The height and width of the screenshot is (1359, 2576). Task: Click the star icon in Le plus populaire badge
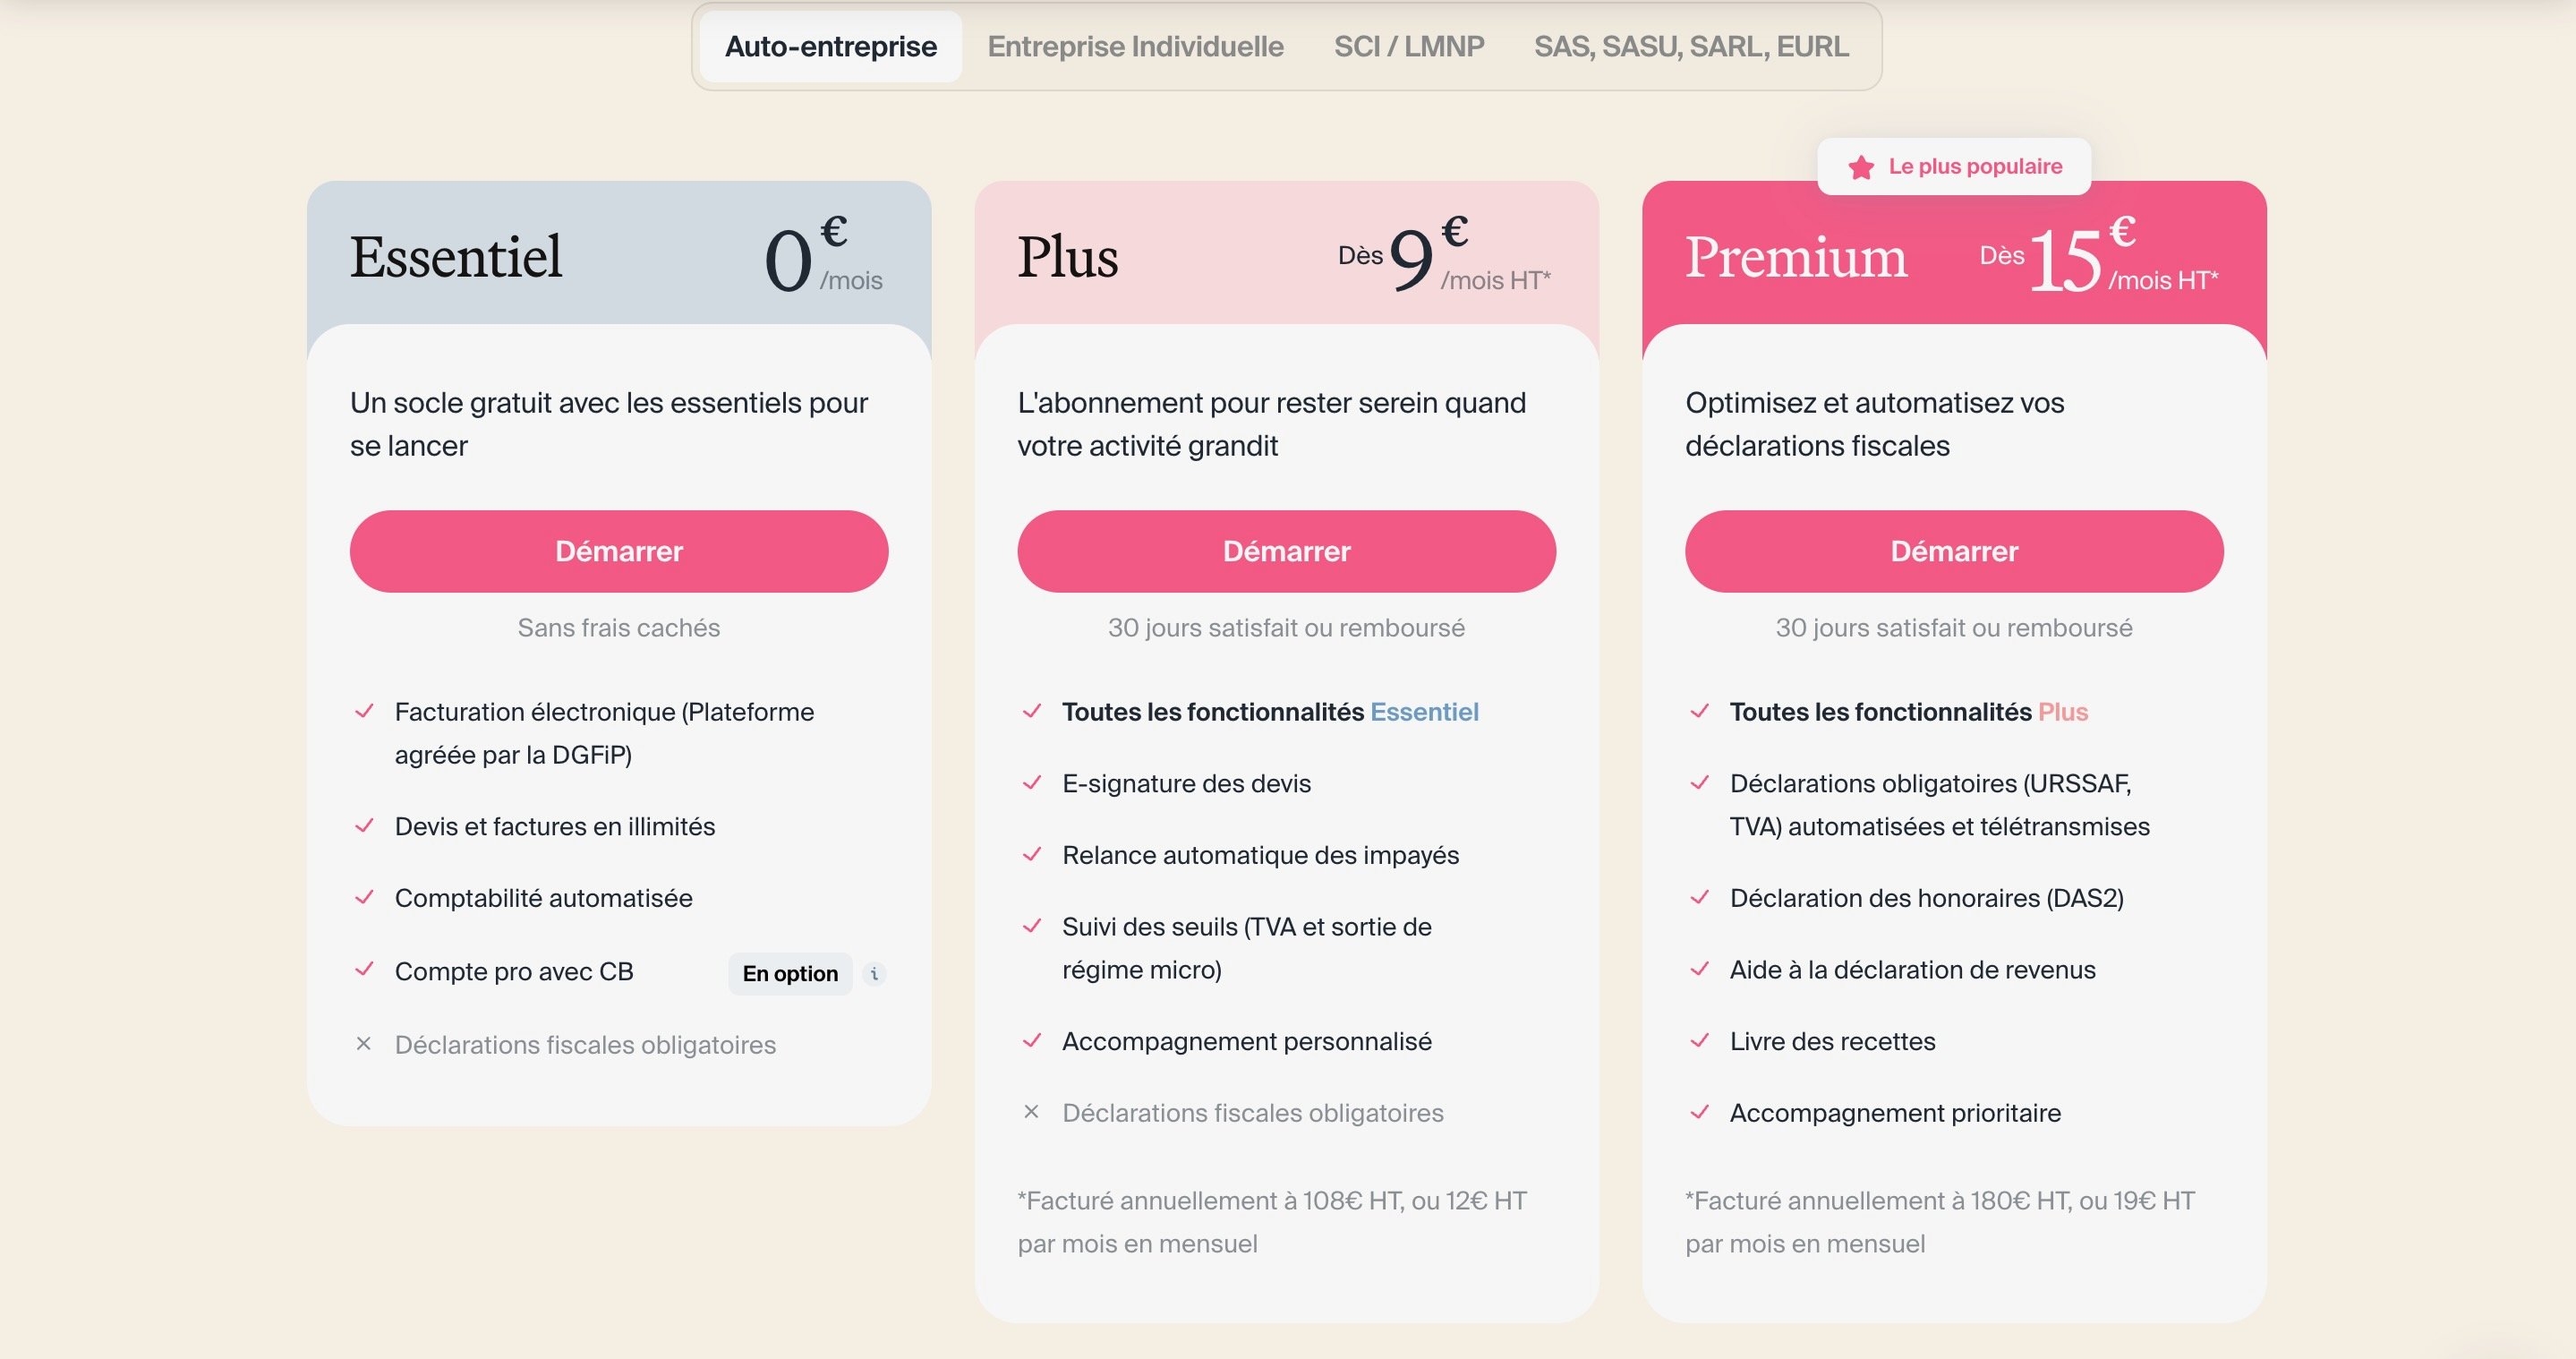pos(1861,167)
